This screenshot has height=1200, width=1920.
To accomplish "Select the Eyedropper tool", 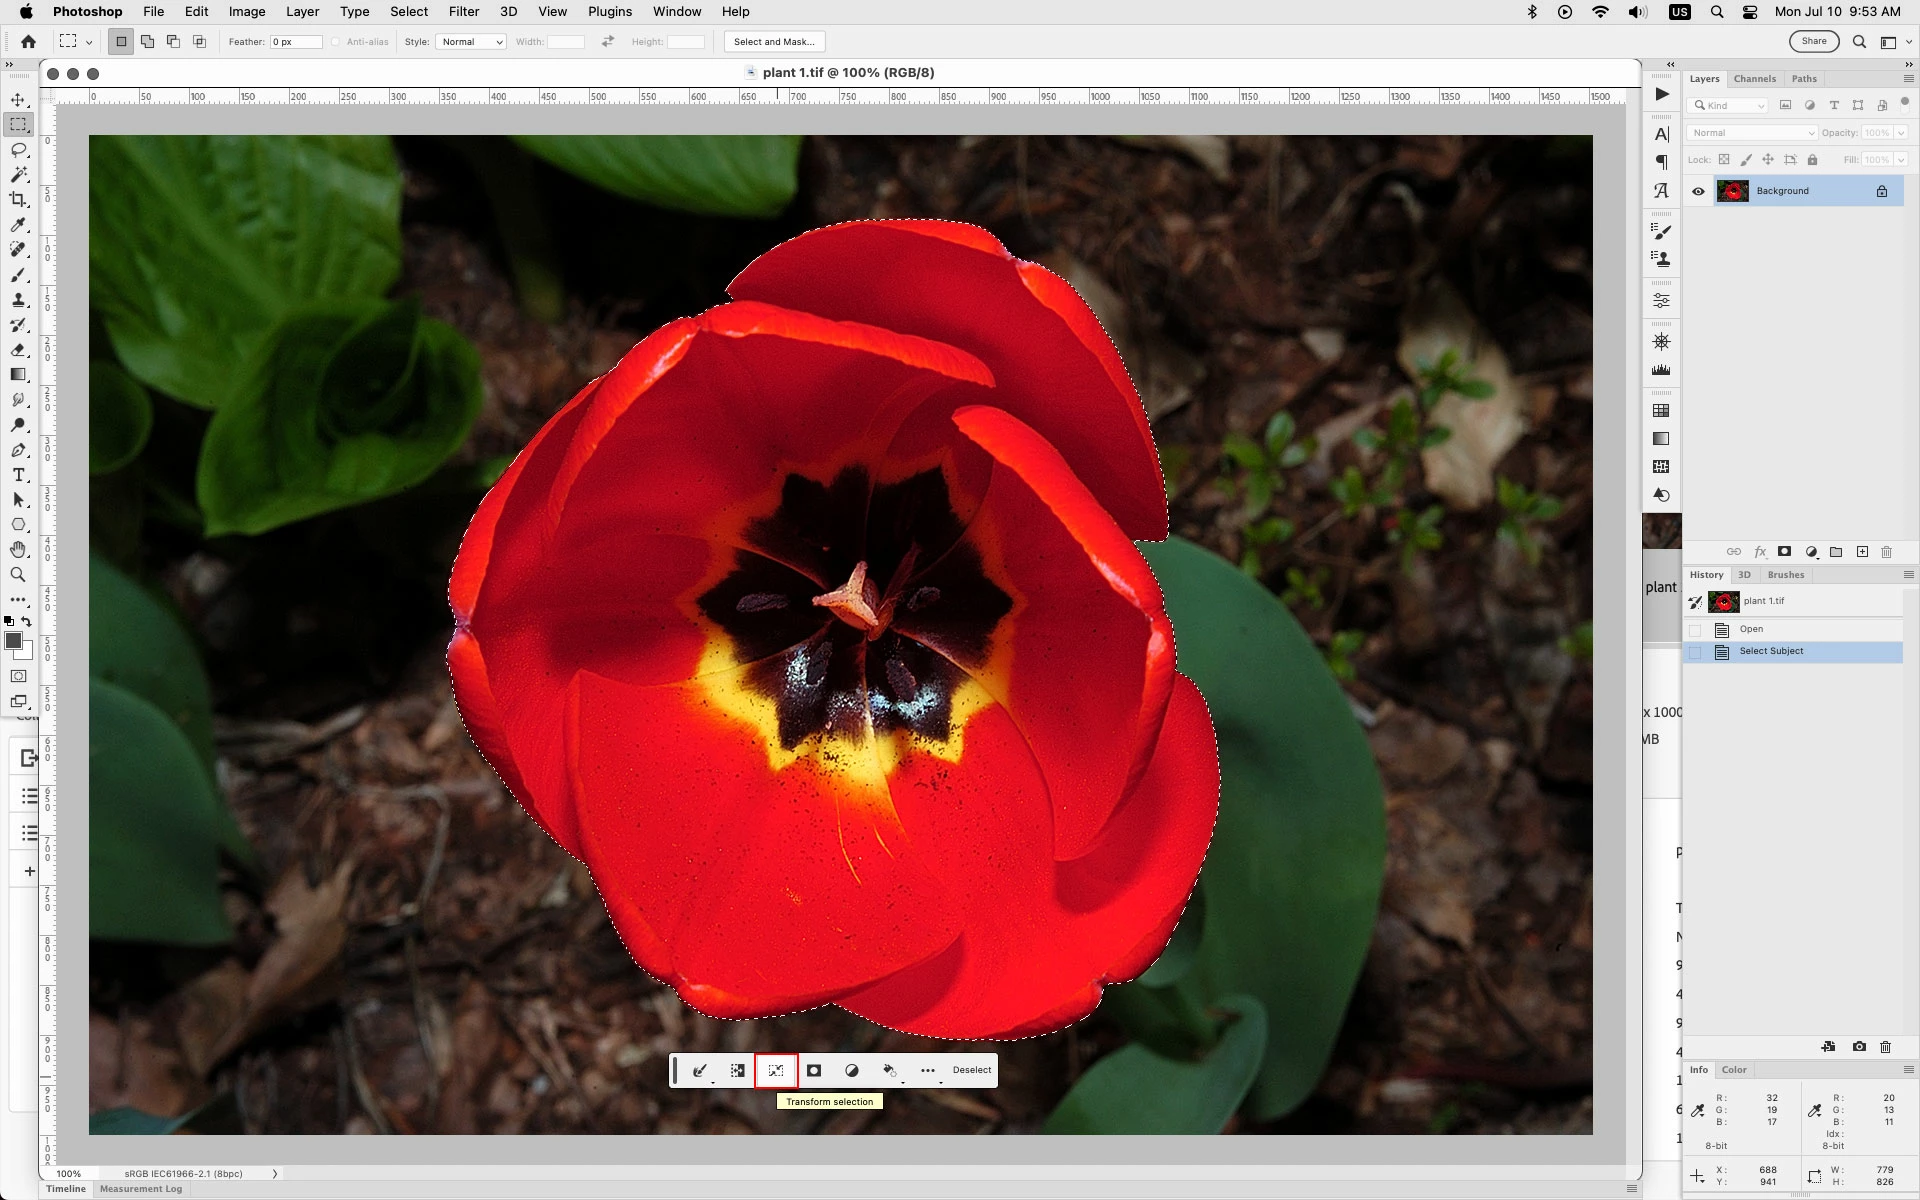I will 18,225.
